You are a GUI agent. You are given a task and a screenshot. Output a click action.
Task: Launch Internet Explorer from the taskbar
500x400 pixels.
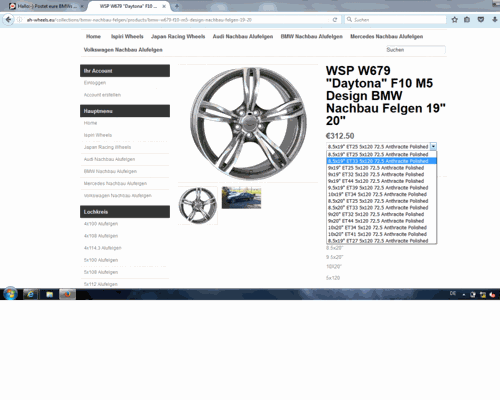coord(30,294)
